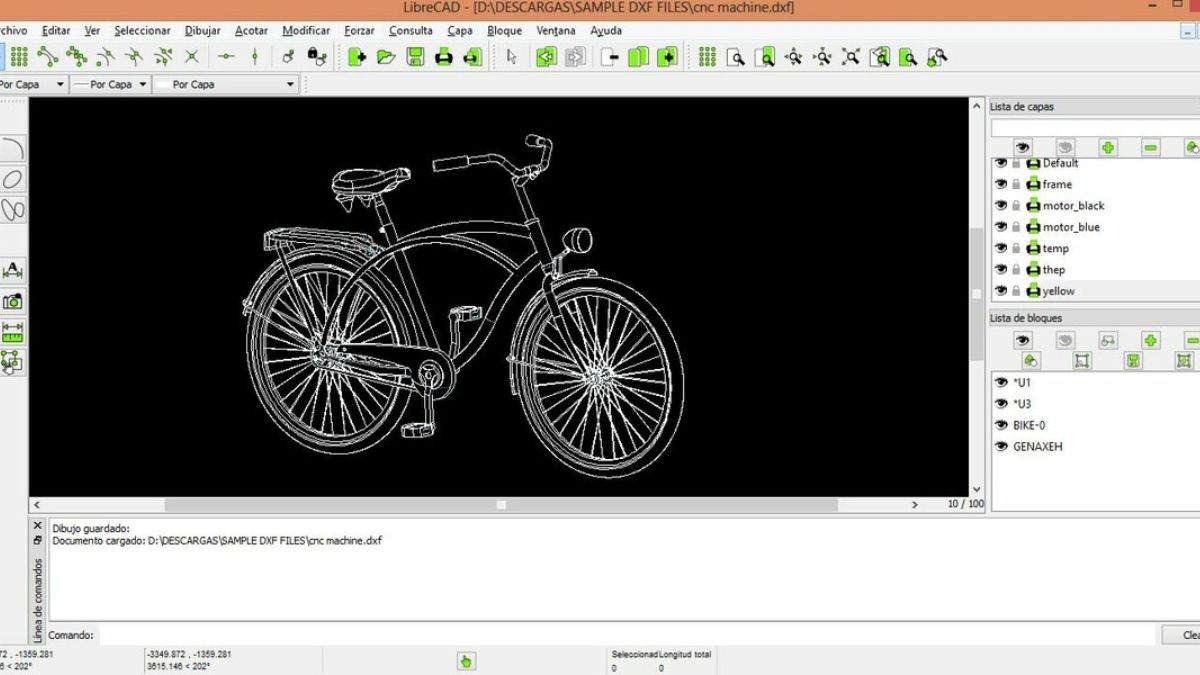The width and height of the screenshot is (1200, 675).
Task: Remove the layer with the green minus icon
Action: pos(1151,148)
